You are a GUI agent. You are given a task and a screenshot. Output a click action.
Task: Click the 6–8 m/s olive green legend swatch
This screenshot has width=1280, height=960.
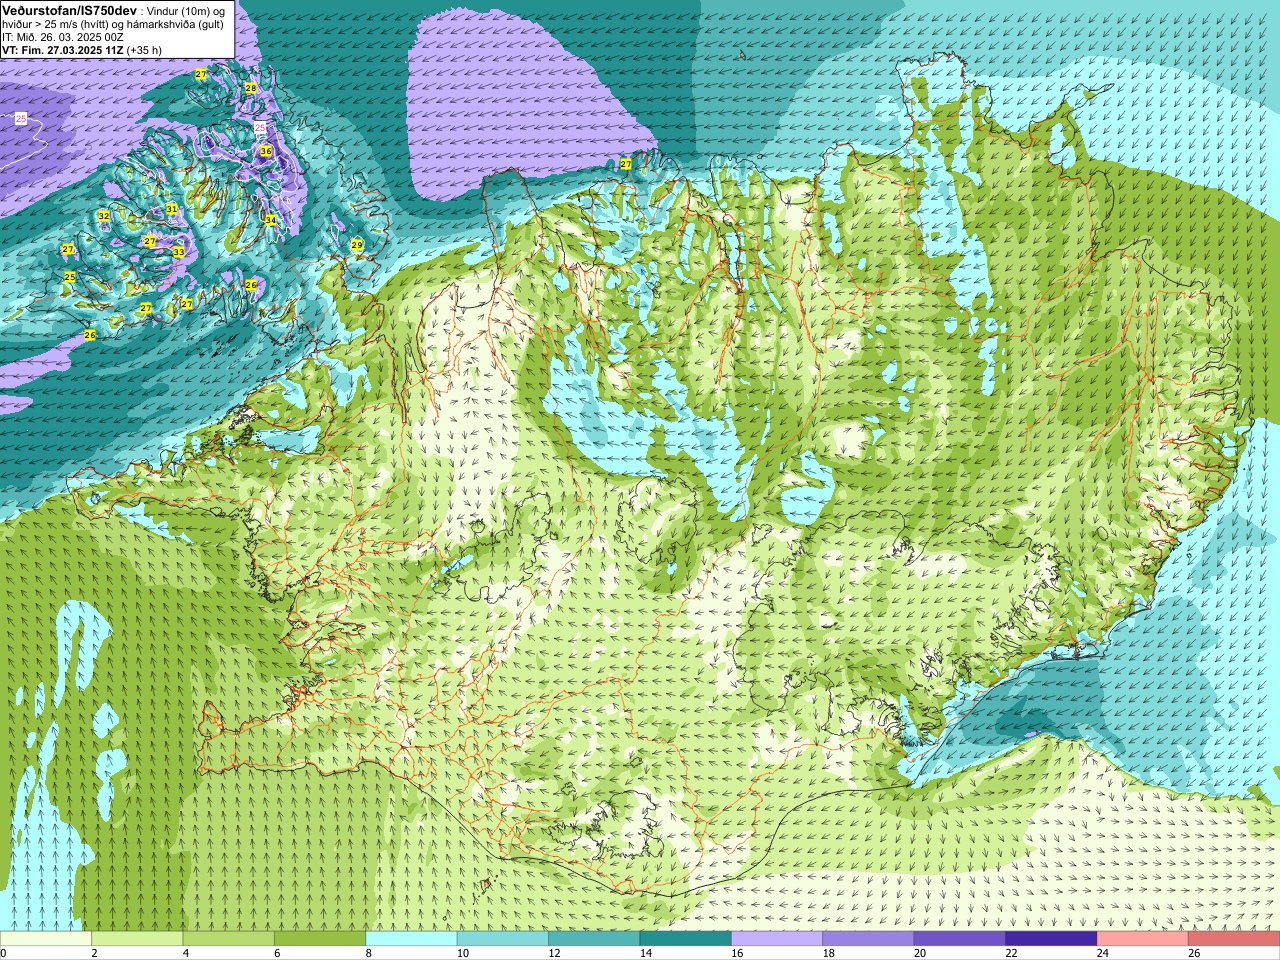click(320, 939)
